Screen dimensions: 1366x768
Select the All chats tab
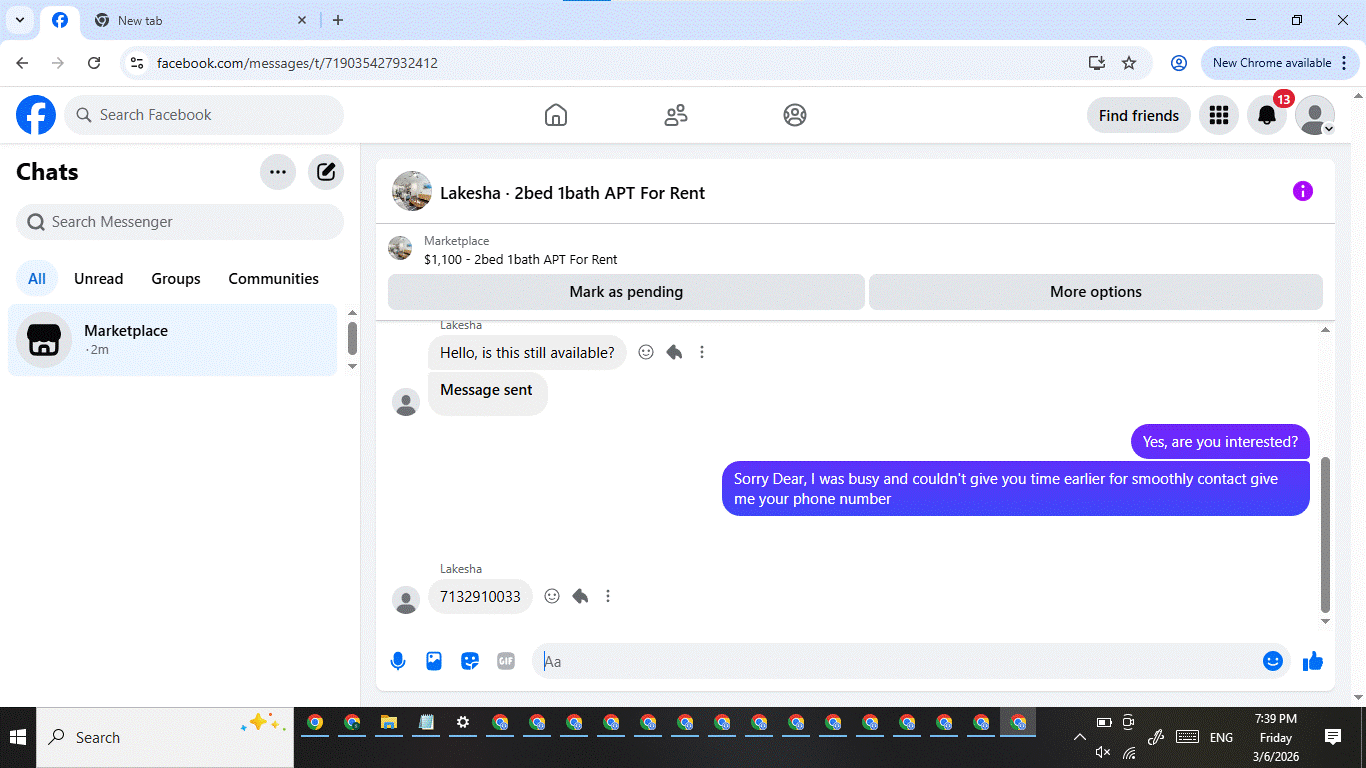click(37, 279)
